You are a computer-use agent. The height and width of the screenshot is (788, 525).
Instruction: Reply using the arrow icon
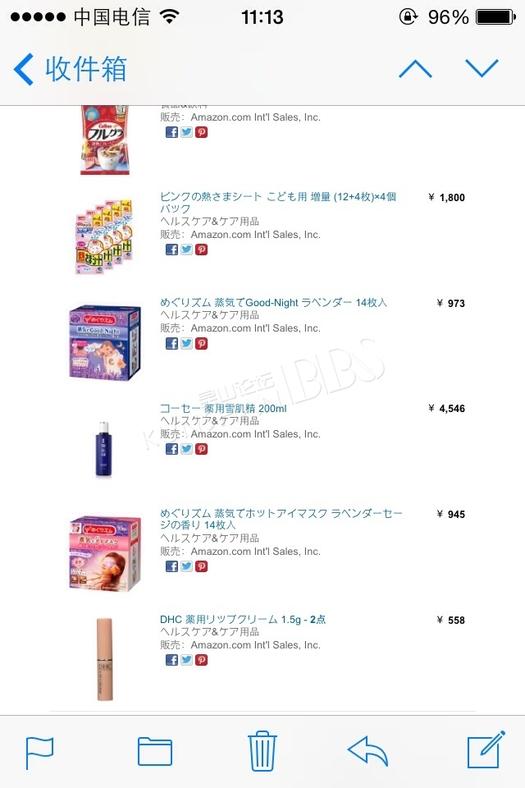(368, 751)
